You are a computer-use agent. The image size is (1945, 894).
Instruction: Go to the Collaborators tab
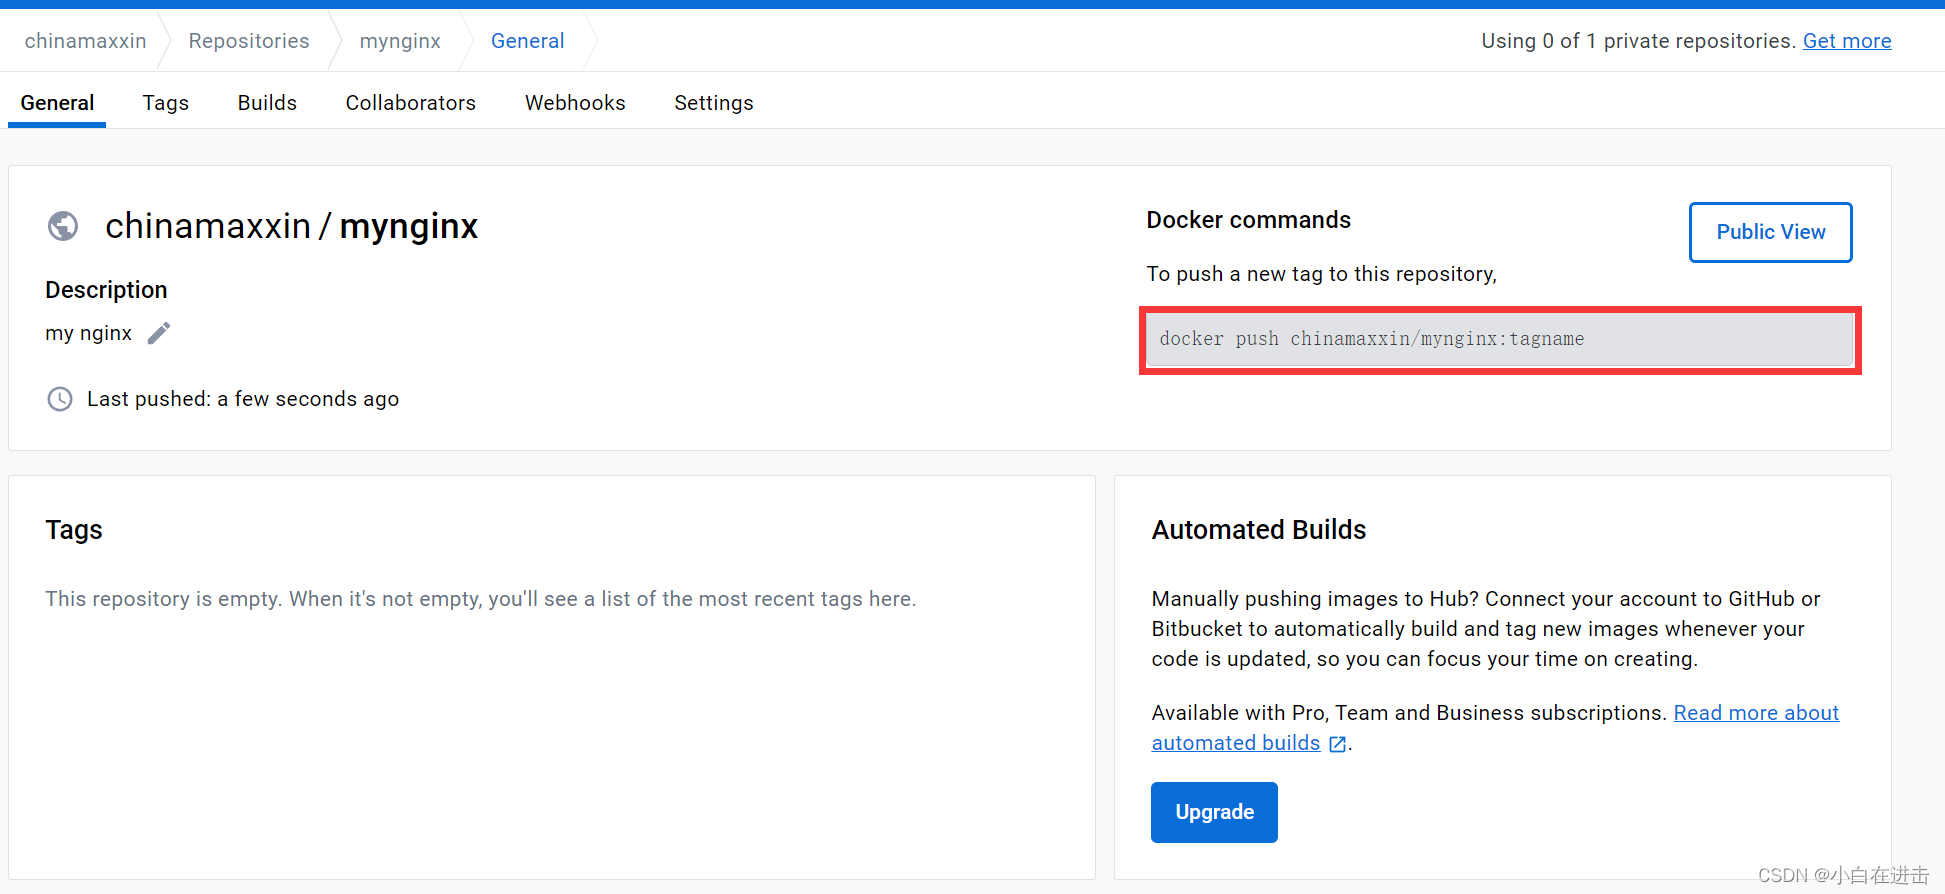click(411, 103)
